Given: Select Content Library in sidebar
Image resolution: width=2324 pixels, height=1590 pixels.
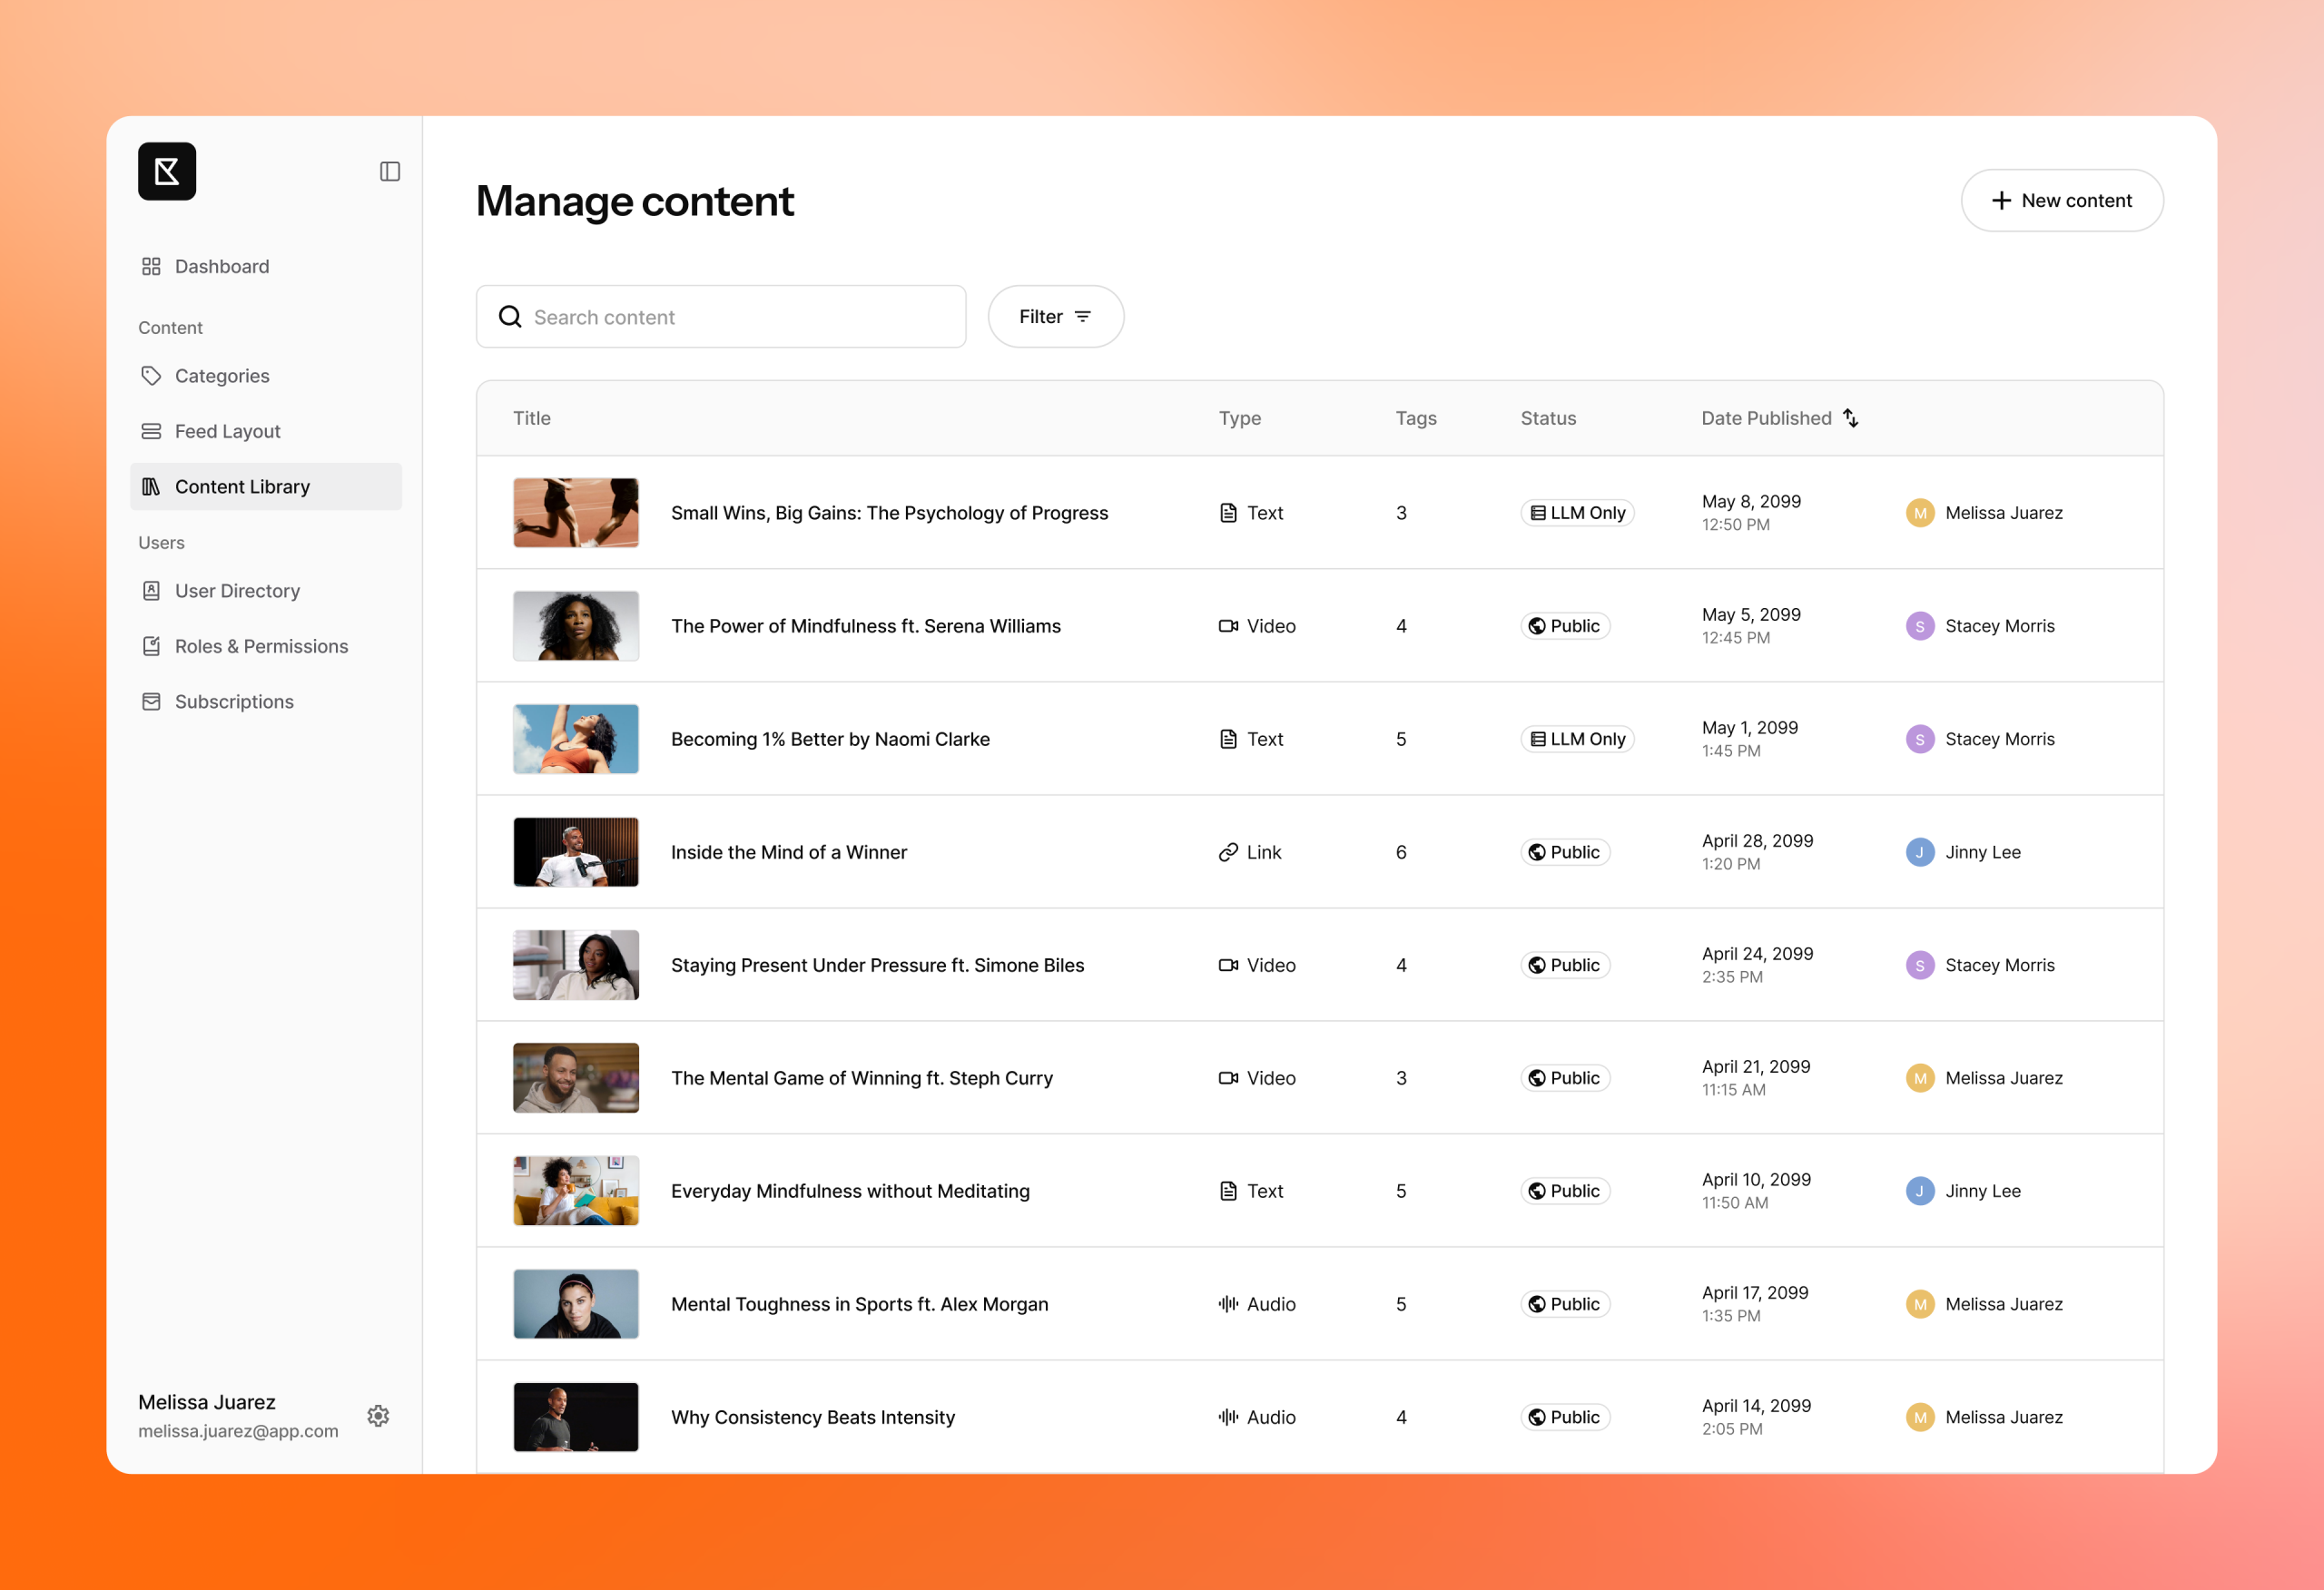Looking at the screenshot, I should coord(242,487).
